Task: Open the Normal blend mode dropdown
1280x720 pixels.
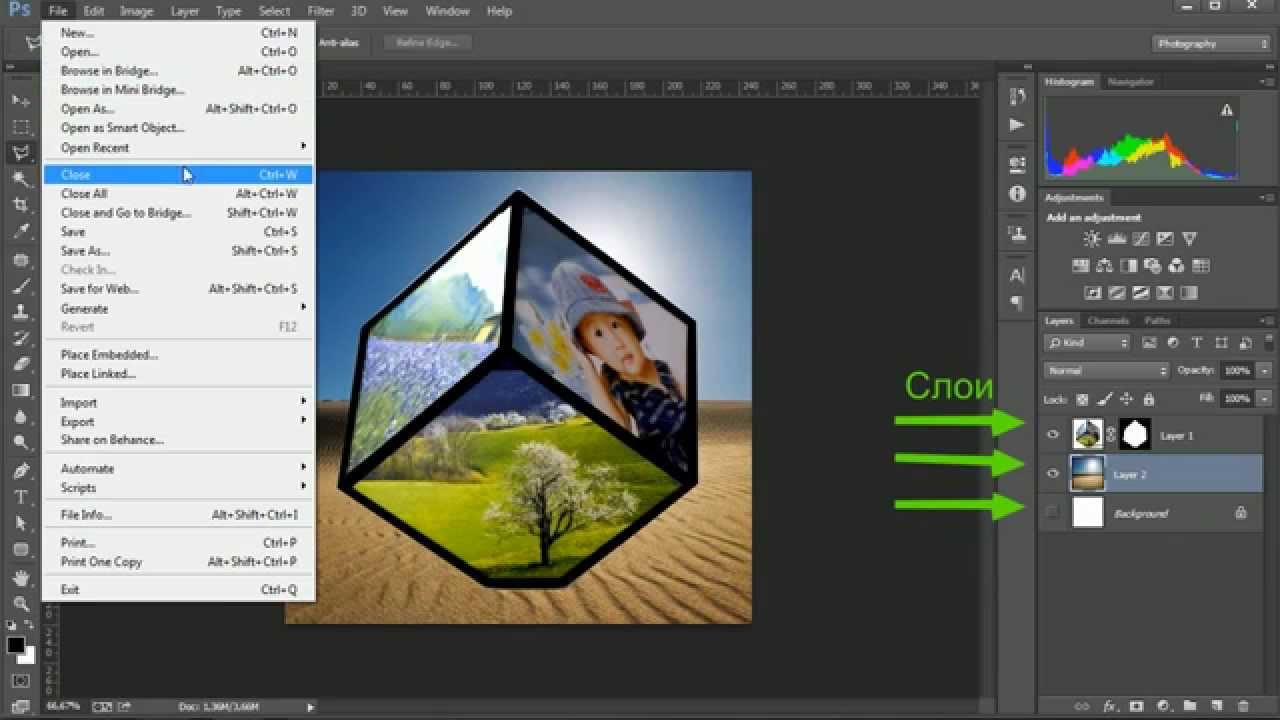Action: point(1106,370)
